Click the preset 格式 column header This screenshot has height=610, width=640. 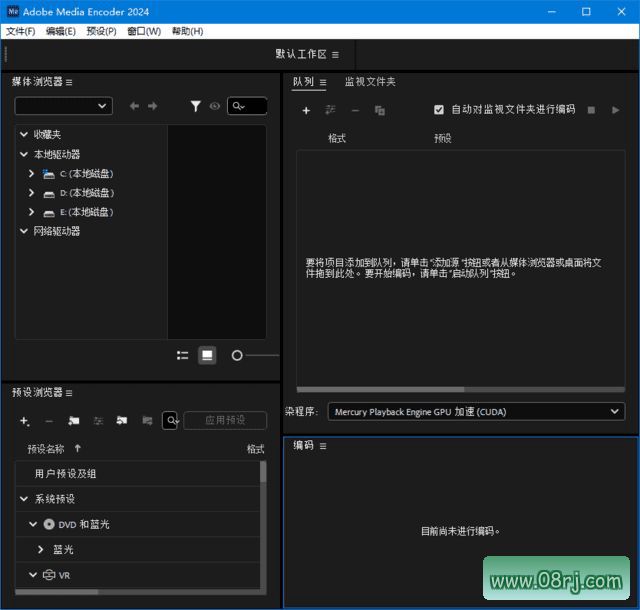click(256, 449)
